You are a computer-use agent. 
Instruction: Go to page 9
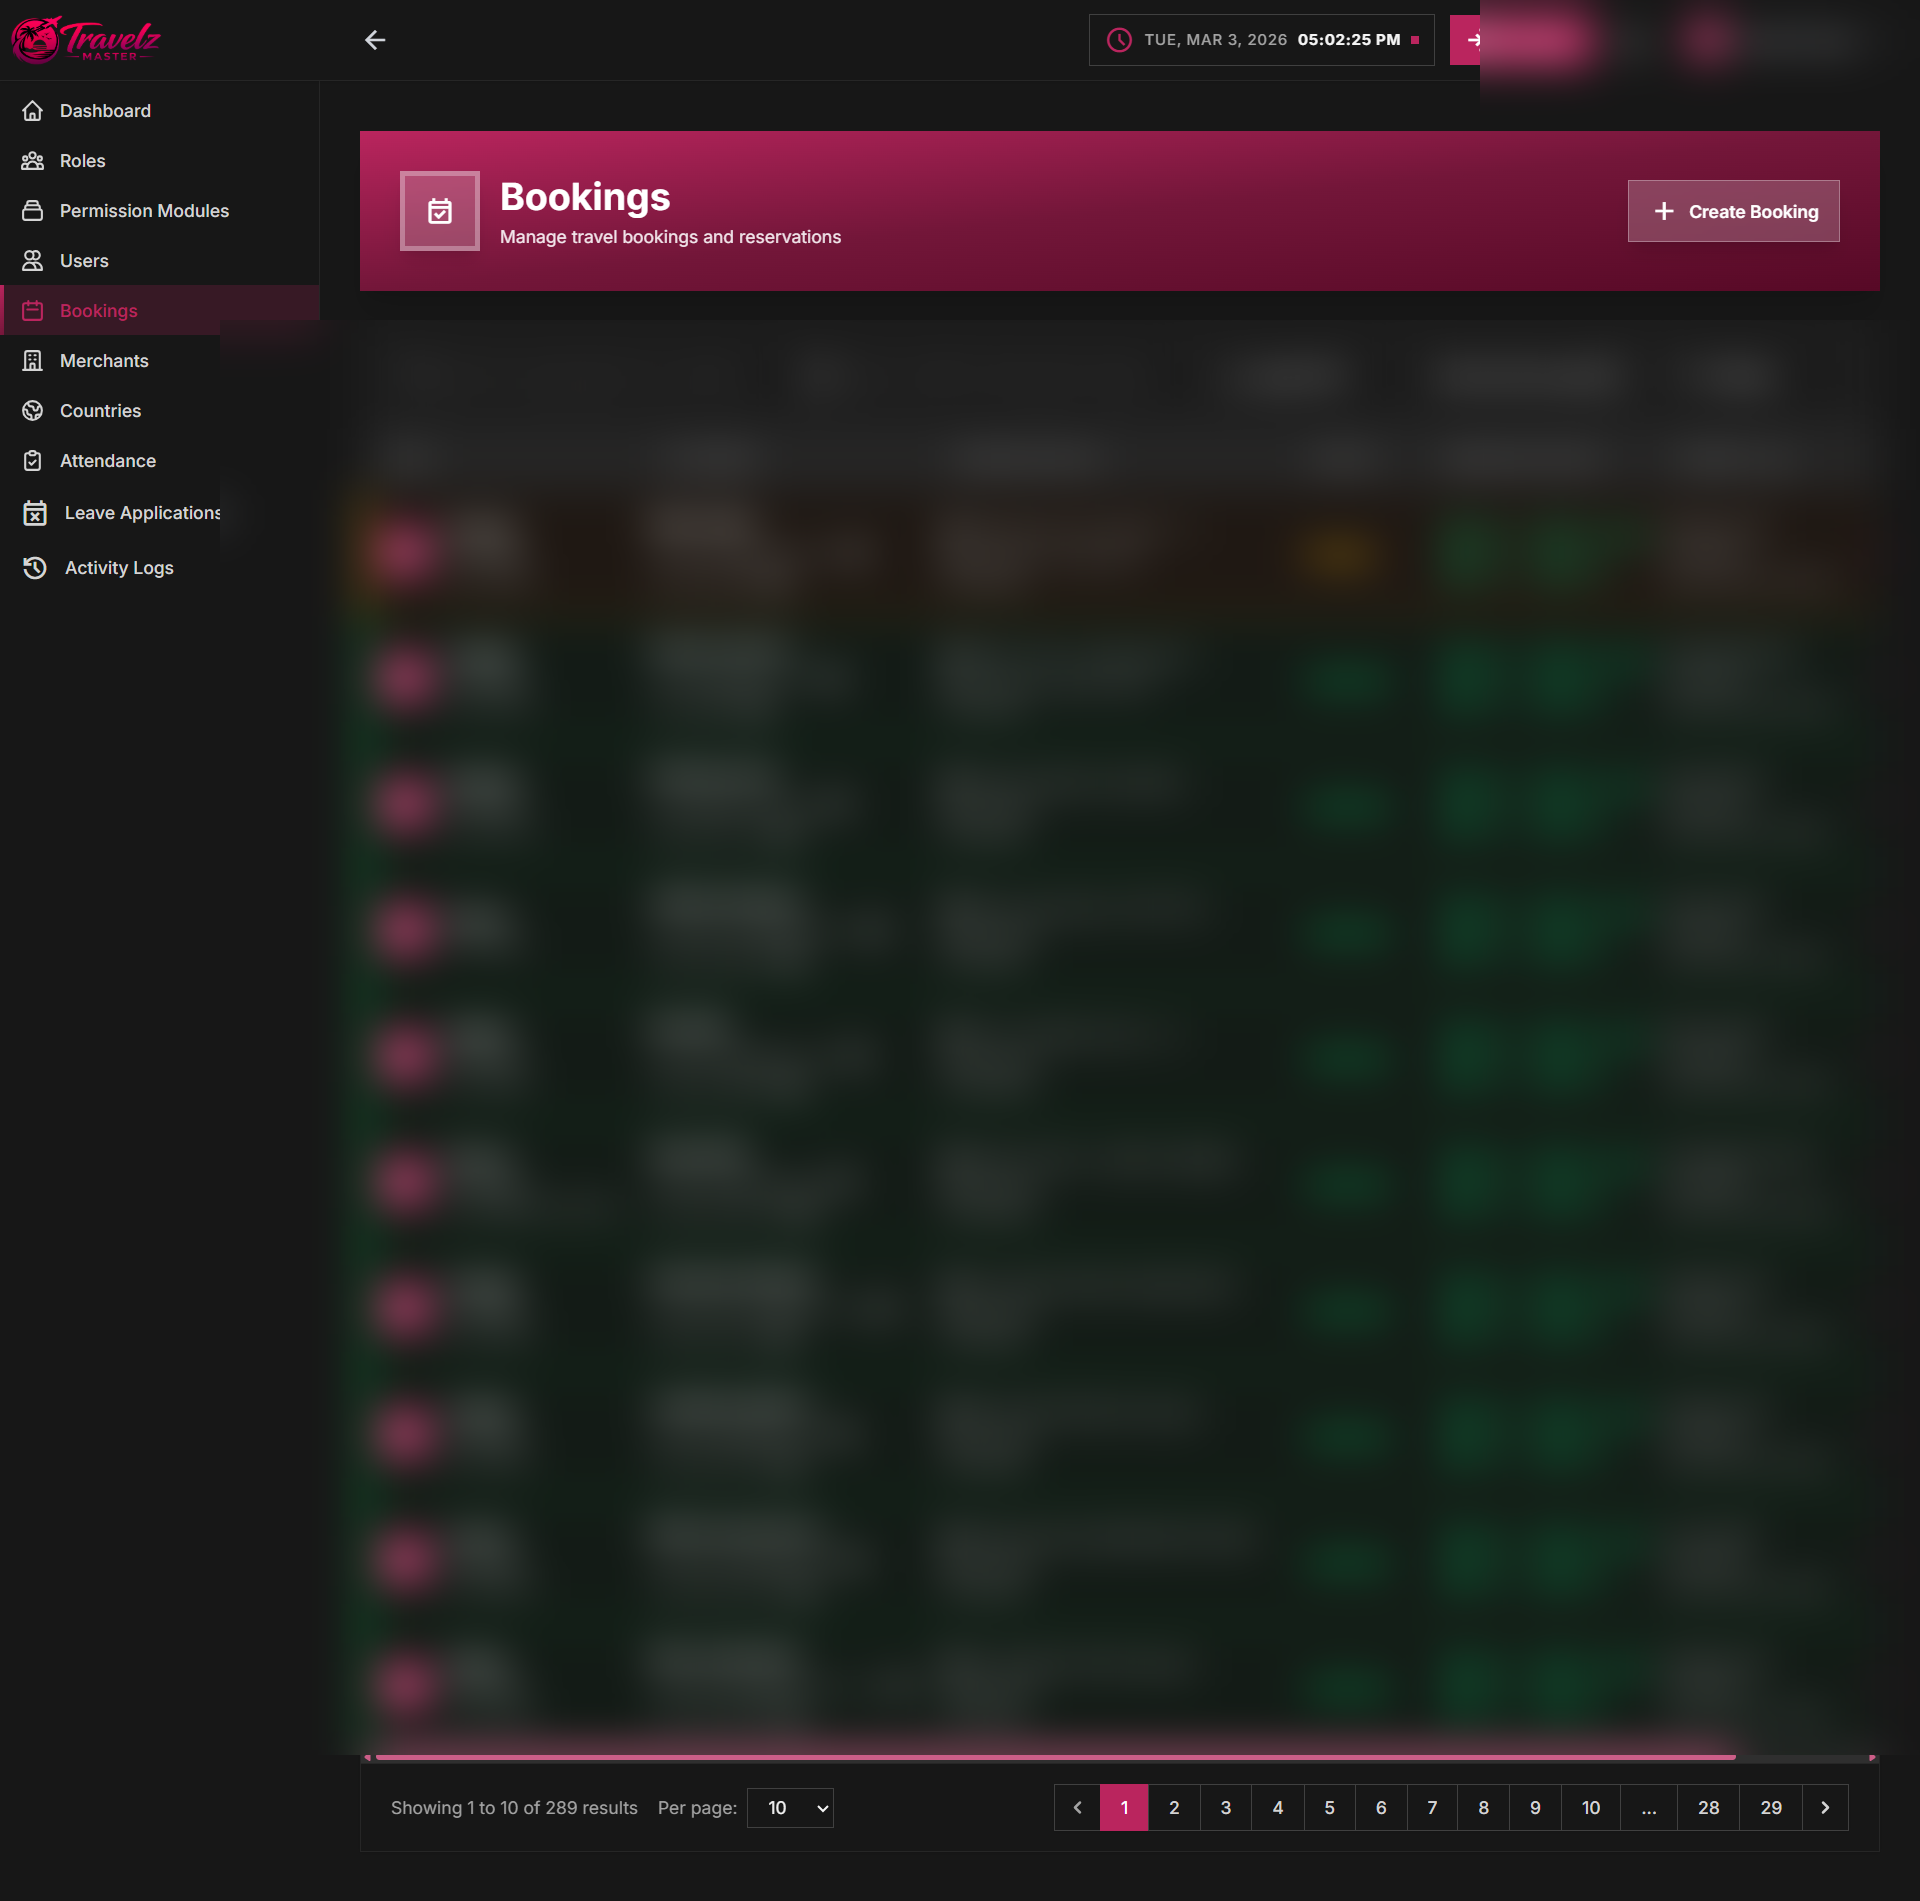point(1535,1808)
